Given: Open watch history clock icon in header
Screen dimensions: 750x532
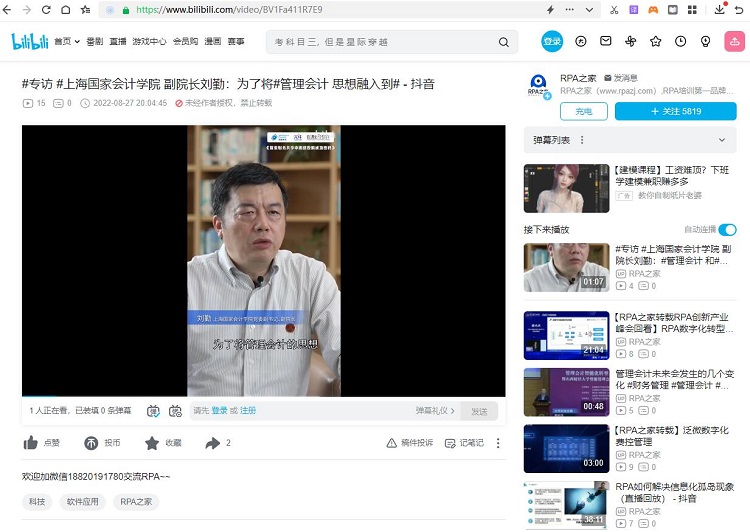Looking at the screenshot, I should [680, 41].
